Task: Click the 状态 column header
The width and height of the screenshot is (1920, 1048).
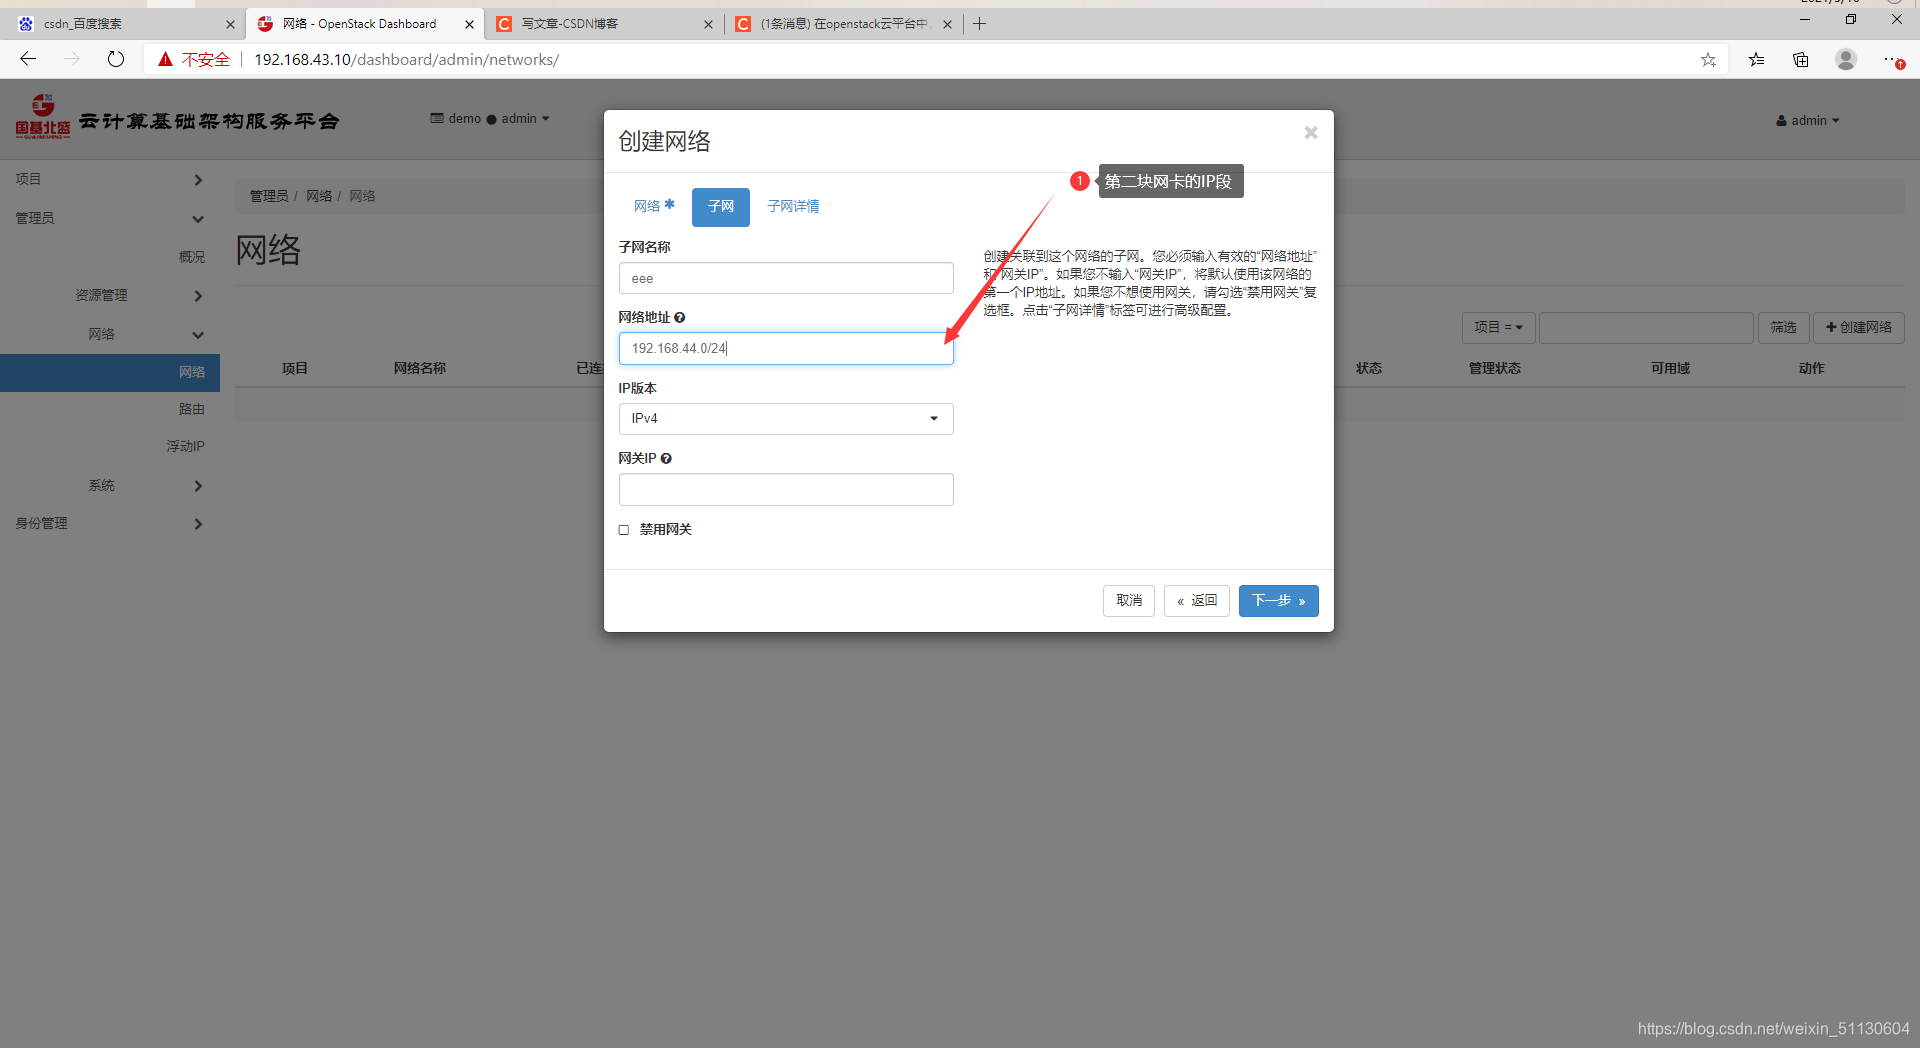Action: coord(1369,368)
